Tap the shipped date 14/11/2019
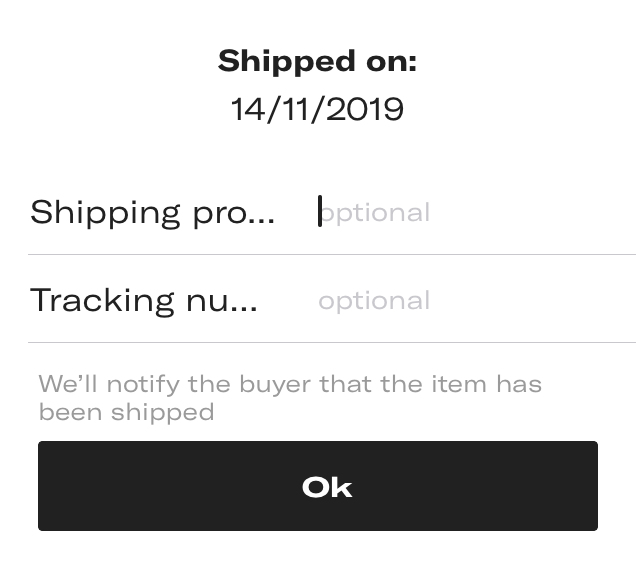Image resolution: width=636 pixels, height=572 pixels. (x=317, y=108)
